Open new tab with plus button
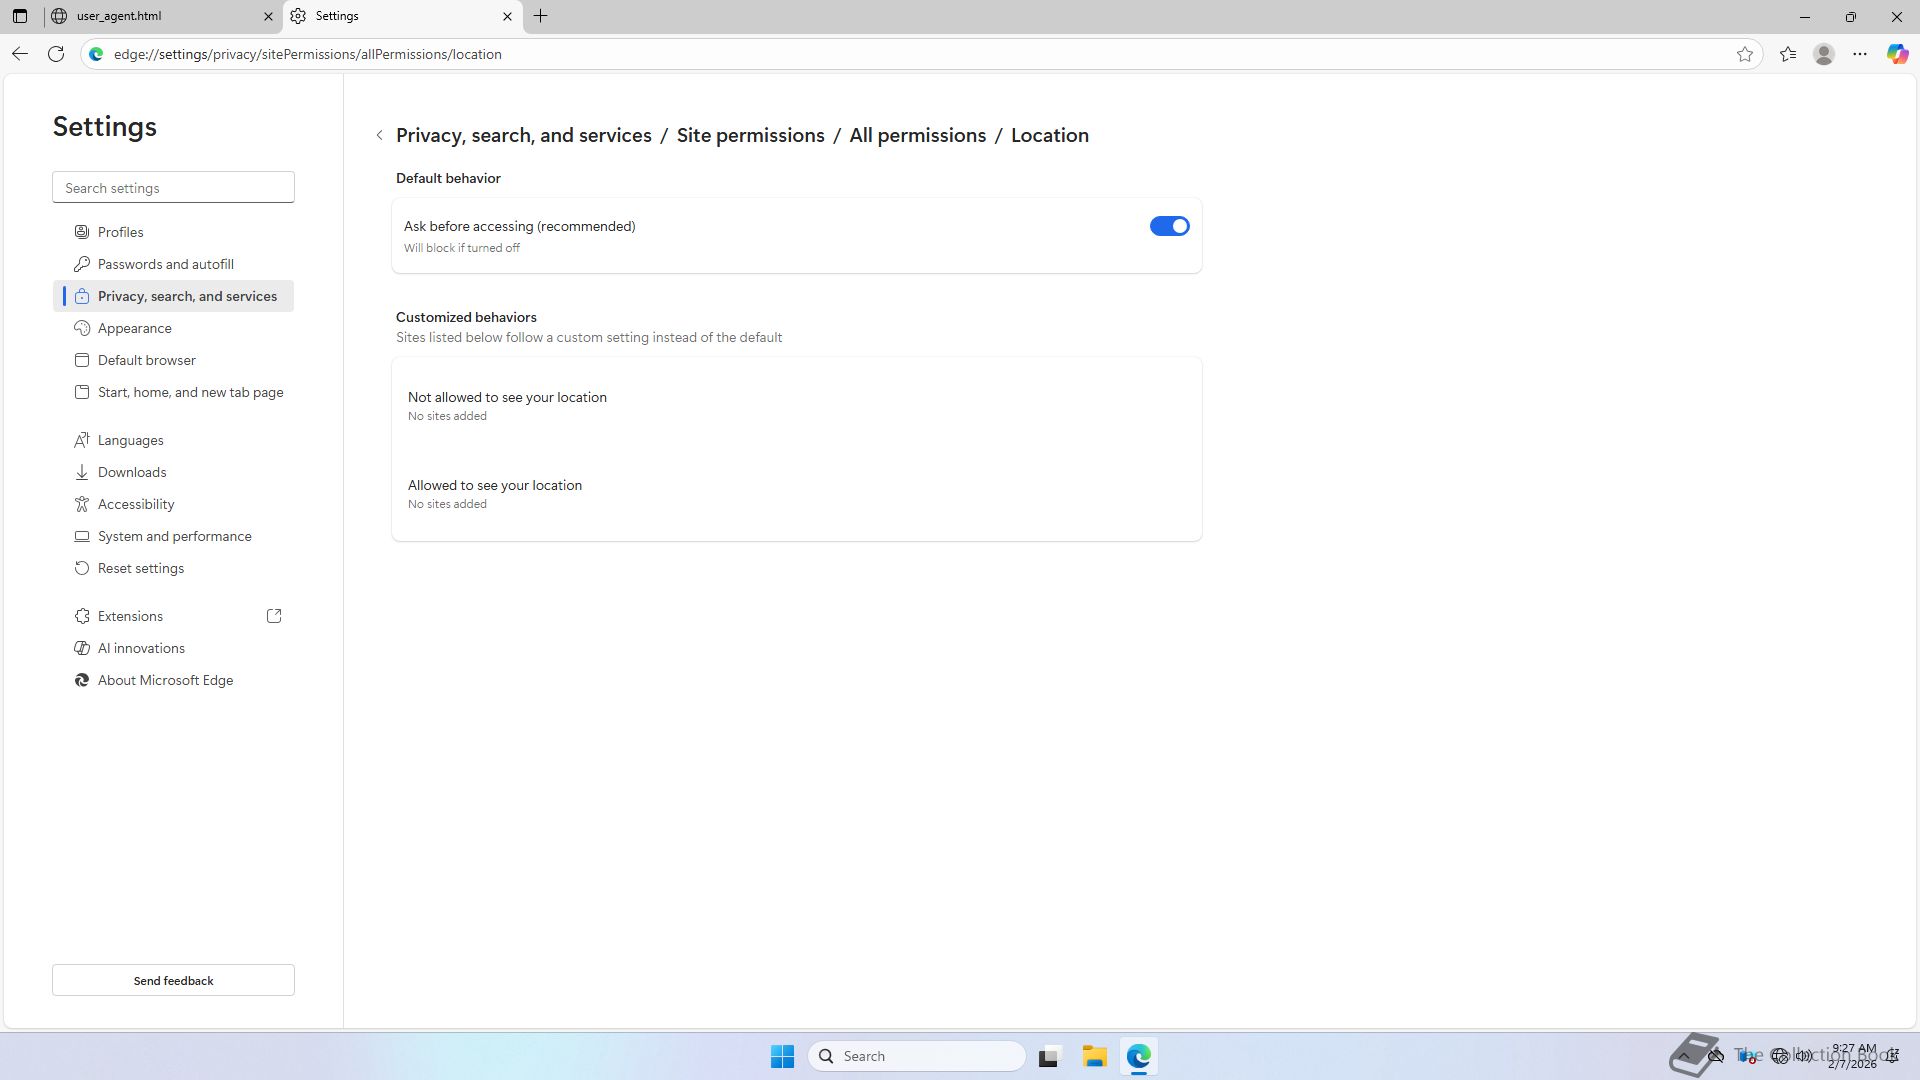Screen dimensions: 1920x1080 pyautogui.click(x=541, y=16)
